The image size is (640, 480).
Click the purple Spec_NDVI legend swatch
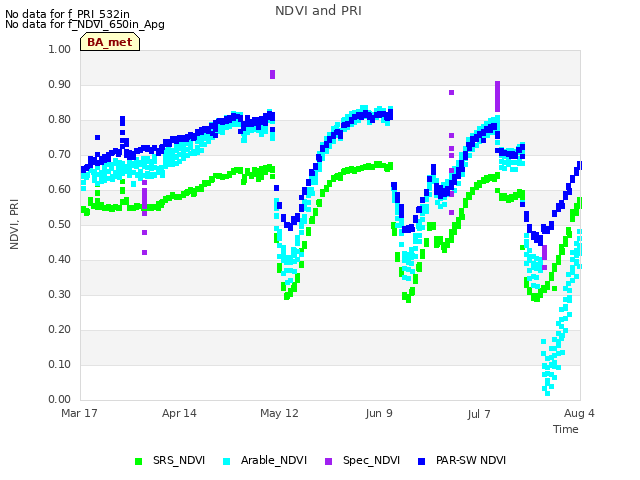pyautogui.click(x=329, y=461)
